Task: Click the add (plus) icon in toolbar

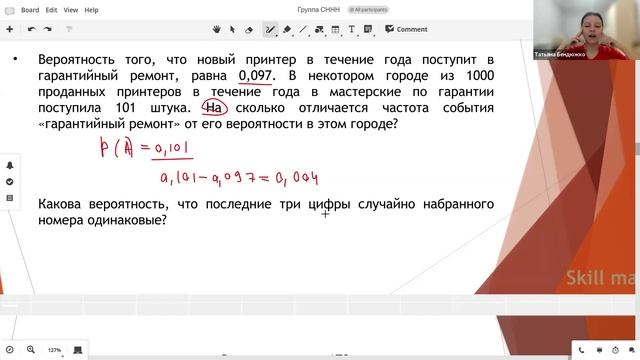Action: (x=9, y=29)
